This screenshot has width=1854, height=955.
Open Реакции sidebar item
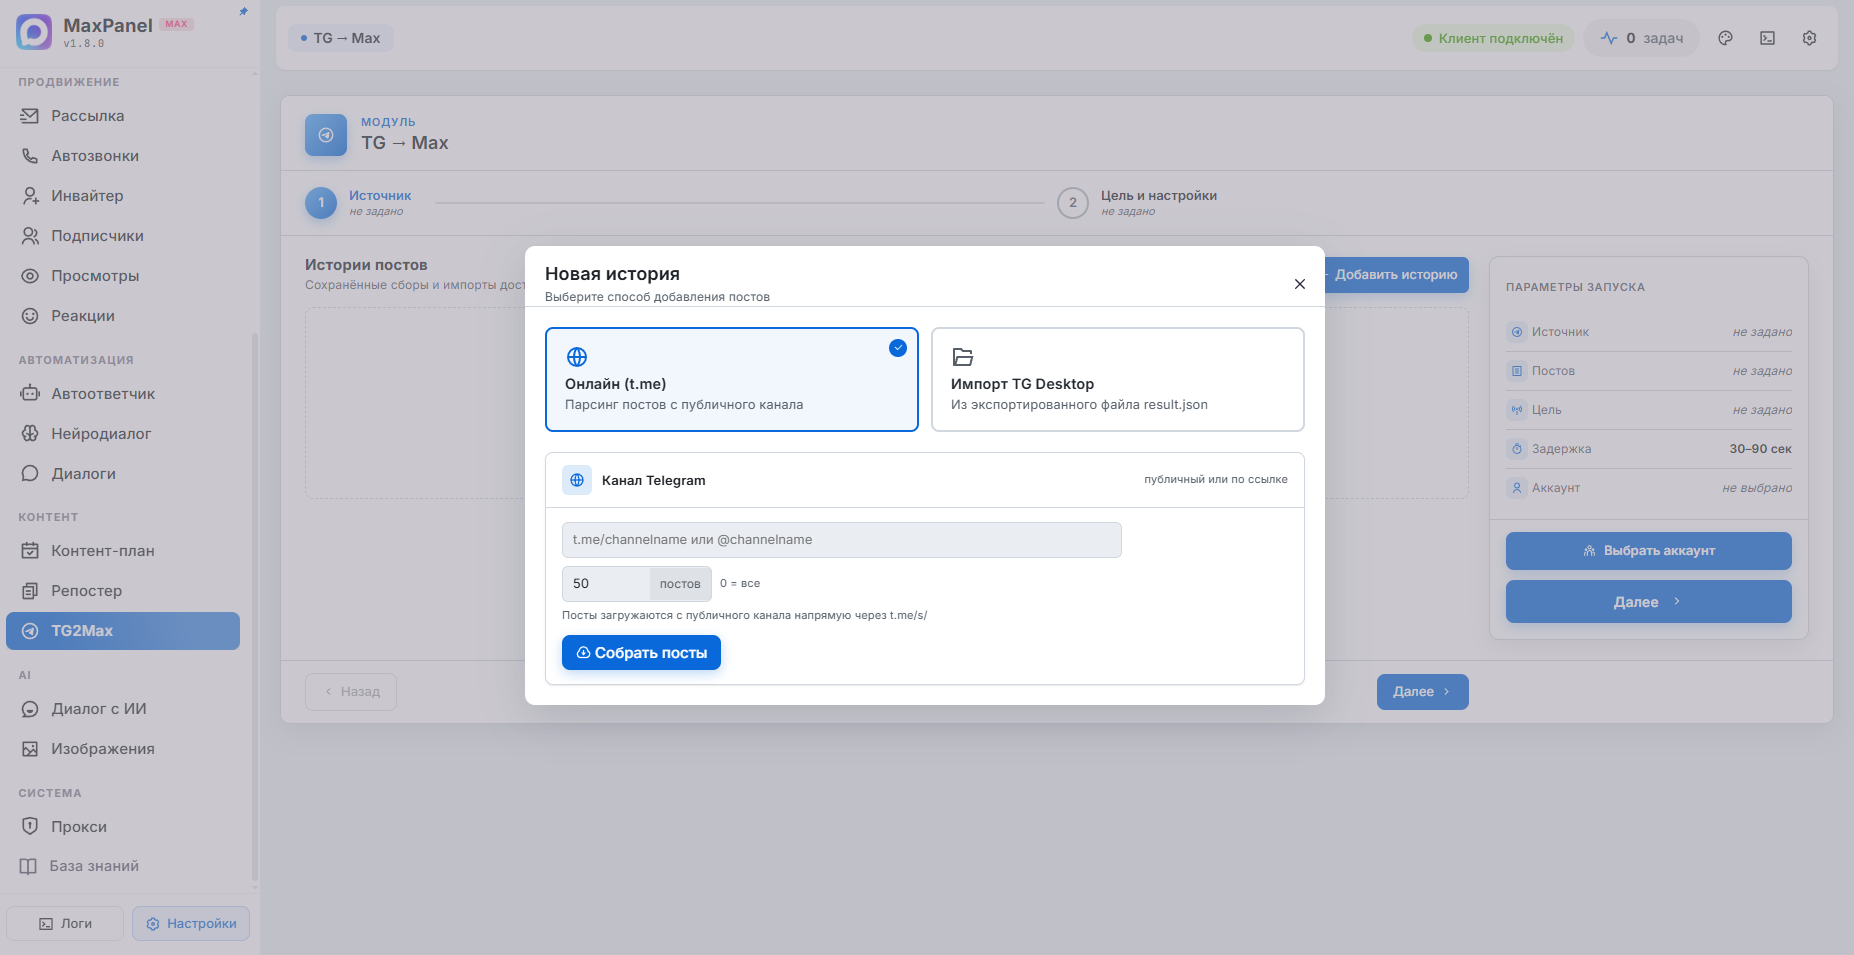click(123, 316)
